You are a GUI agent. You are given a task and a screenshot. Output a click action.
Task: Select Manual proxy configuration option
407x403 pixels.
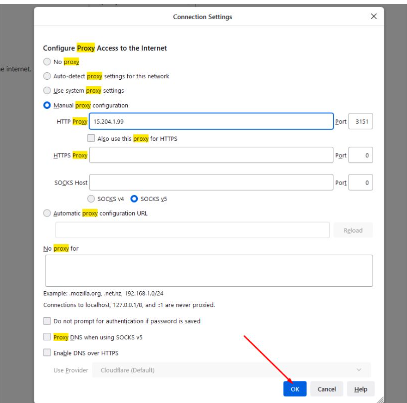pos(47,105)
